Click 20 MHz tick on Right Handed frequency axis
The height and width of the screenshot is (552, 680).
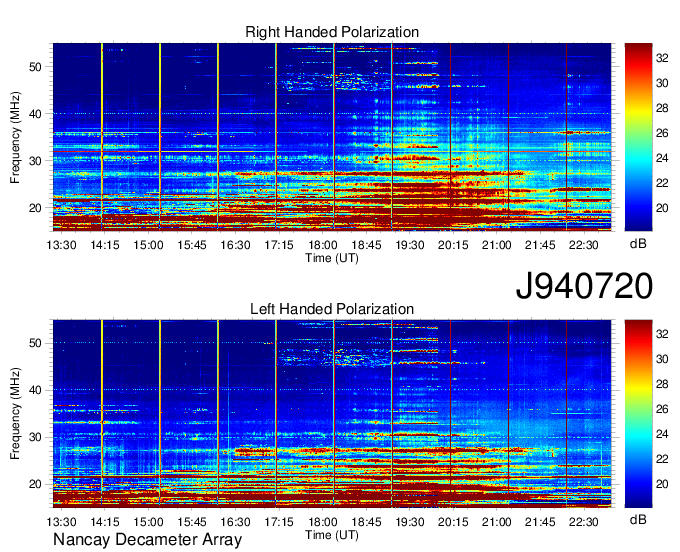click(35, 208)
